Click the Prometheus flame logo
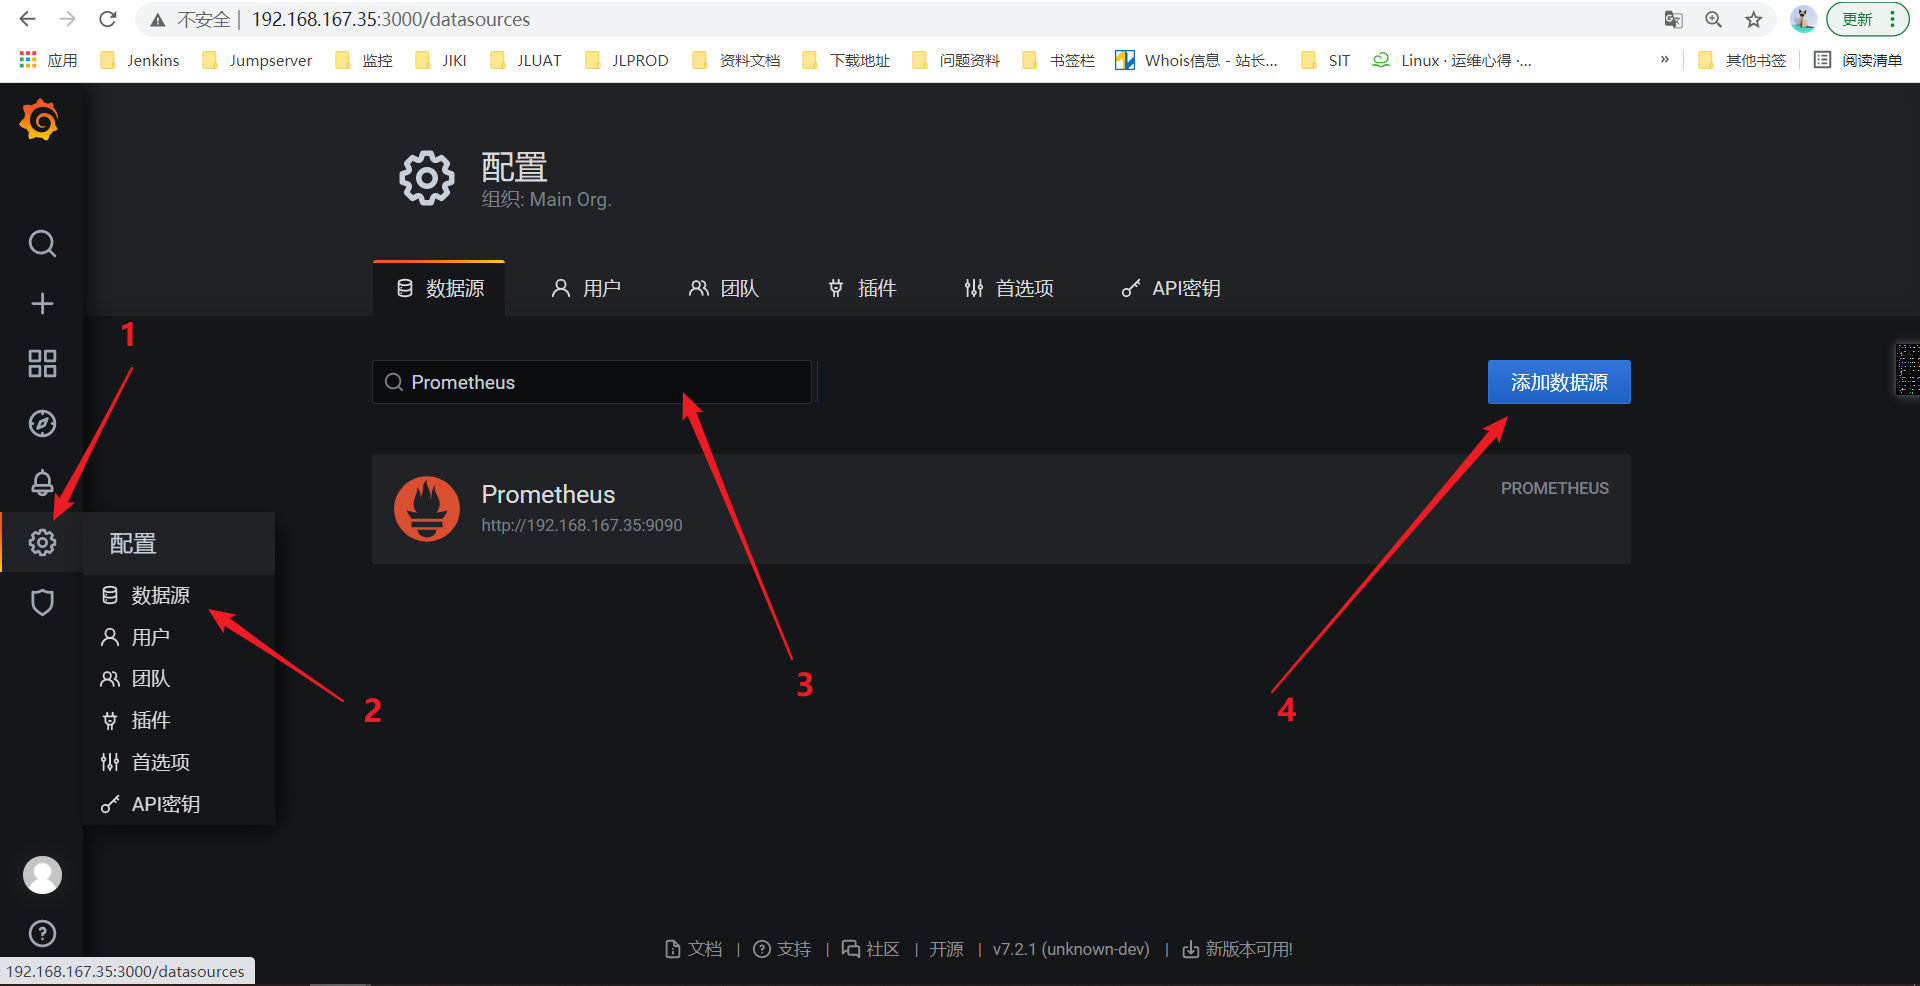This screenshot has width=1920, height=986. click(x=427, y=508)
